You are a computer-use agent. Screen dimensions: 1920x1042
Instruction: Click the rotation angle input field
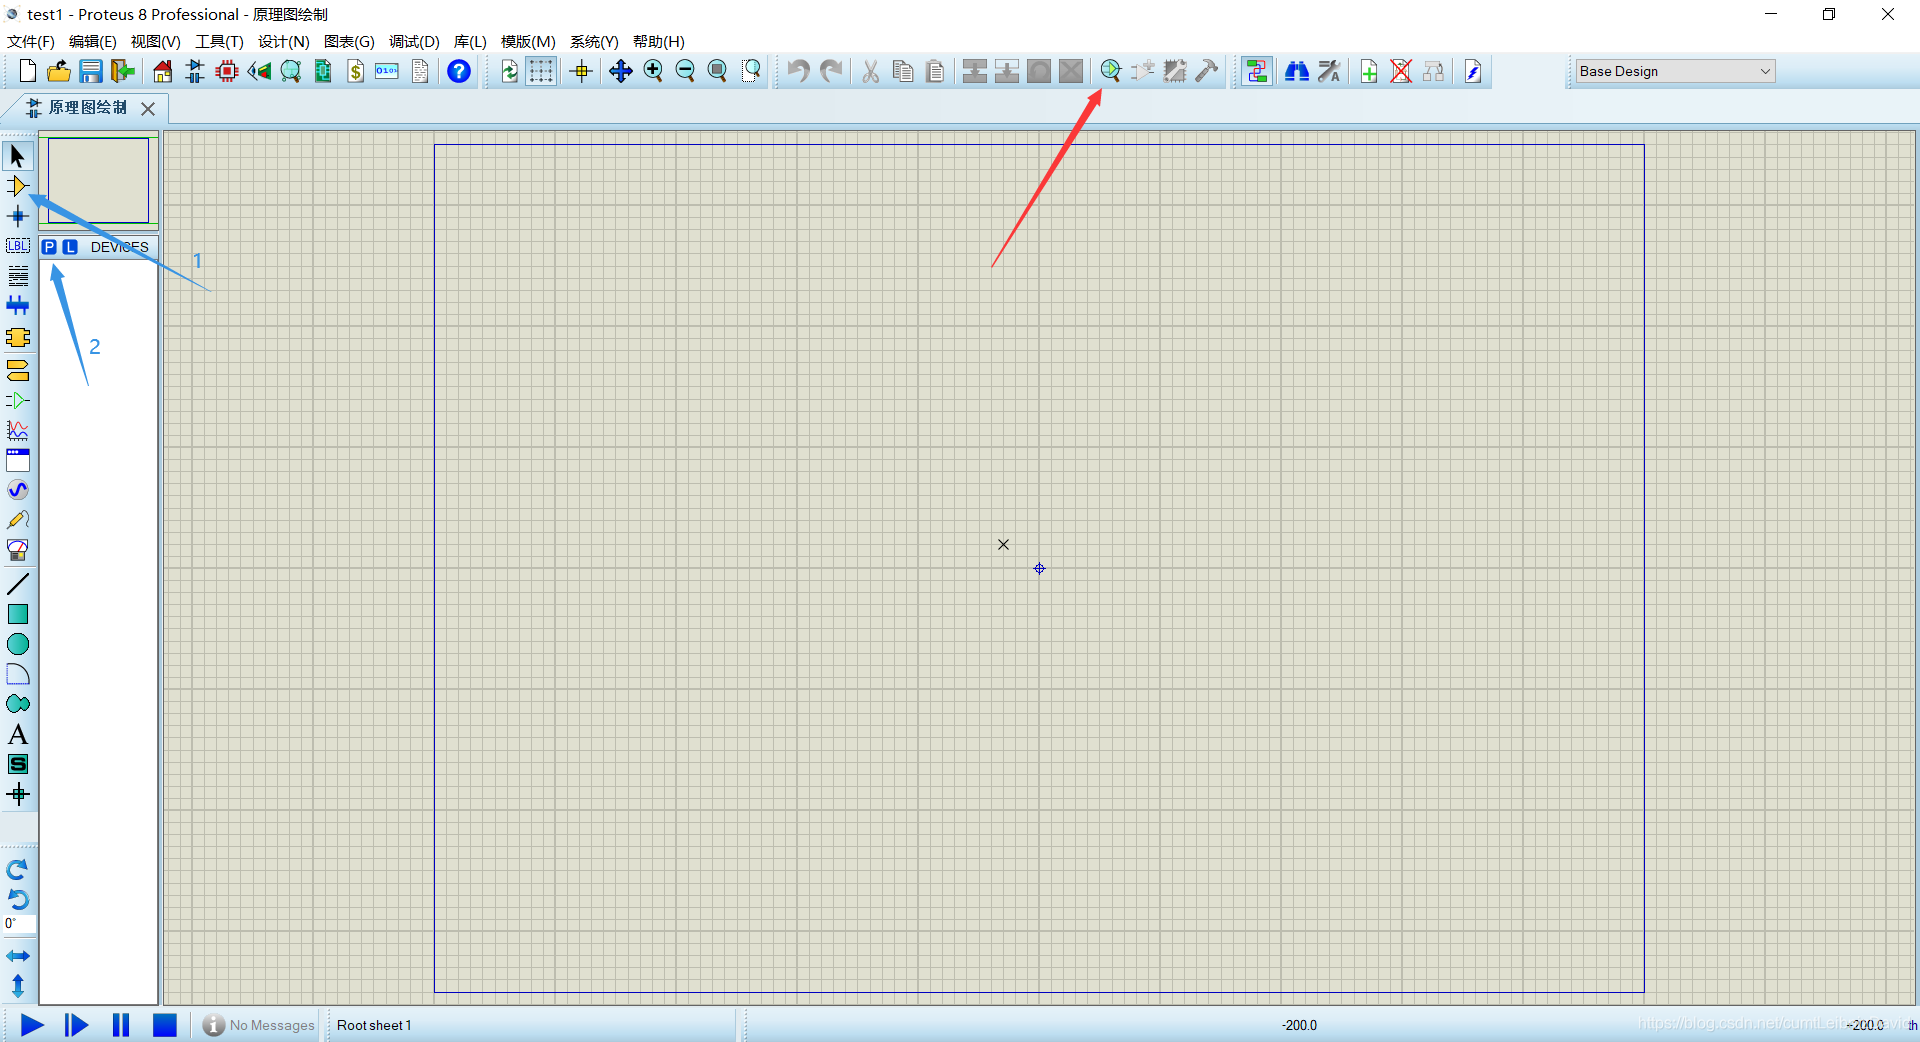pos(20,924)
